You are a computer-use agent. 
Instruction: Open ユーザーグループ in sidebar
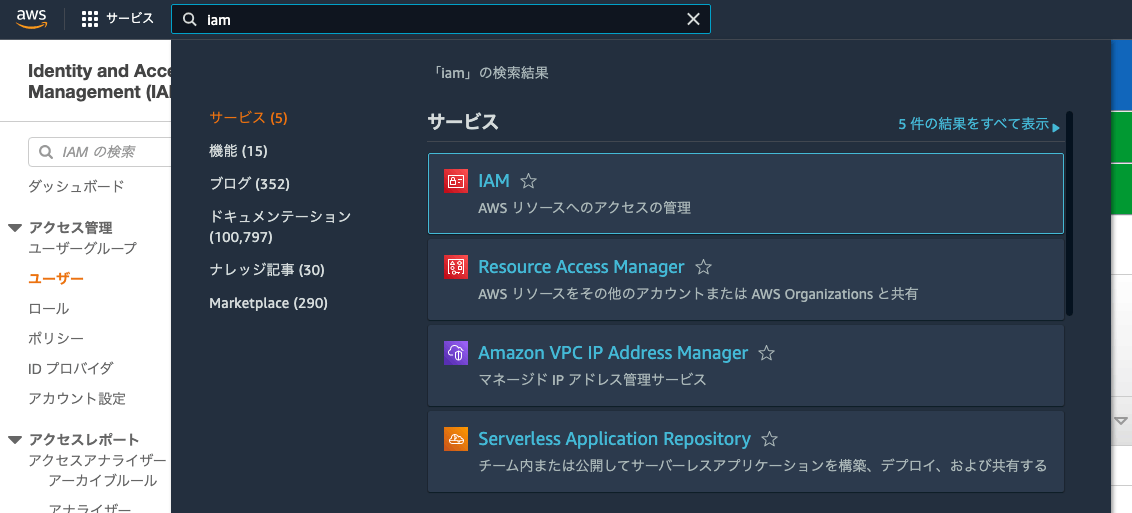coord(82,248)
